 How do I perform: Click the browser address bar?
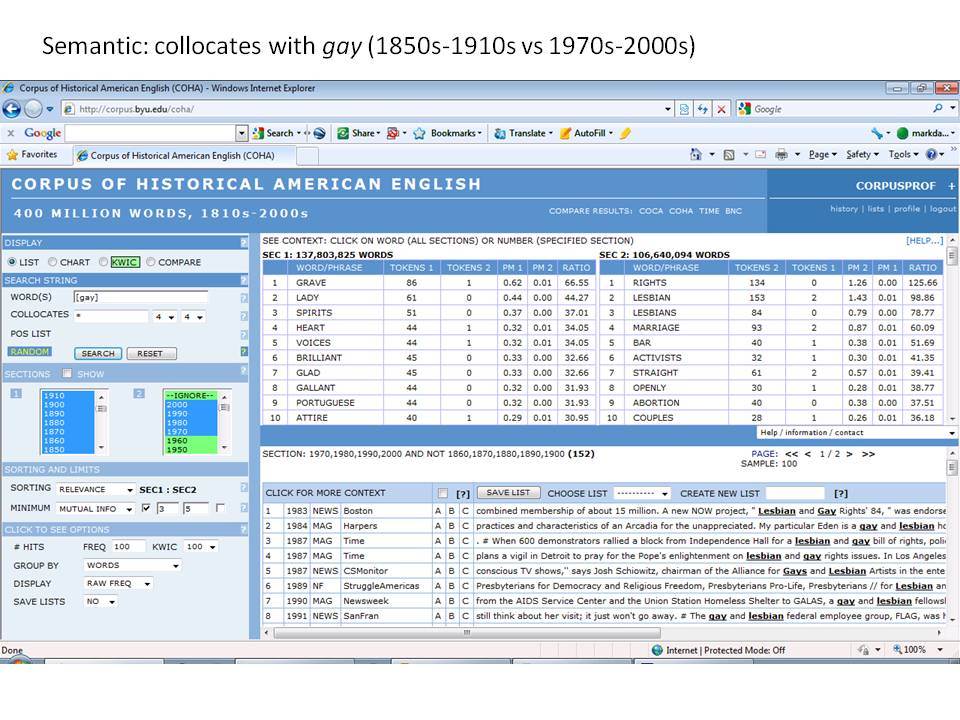(x=367, y=109)
